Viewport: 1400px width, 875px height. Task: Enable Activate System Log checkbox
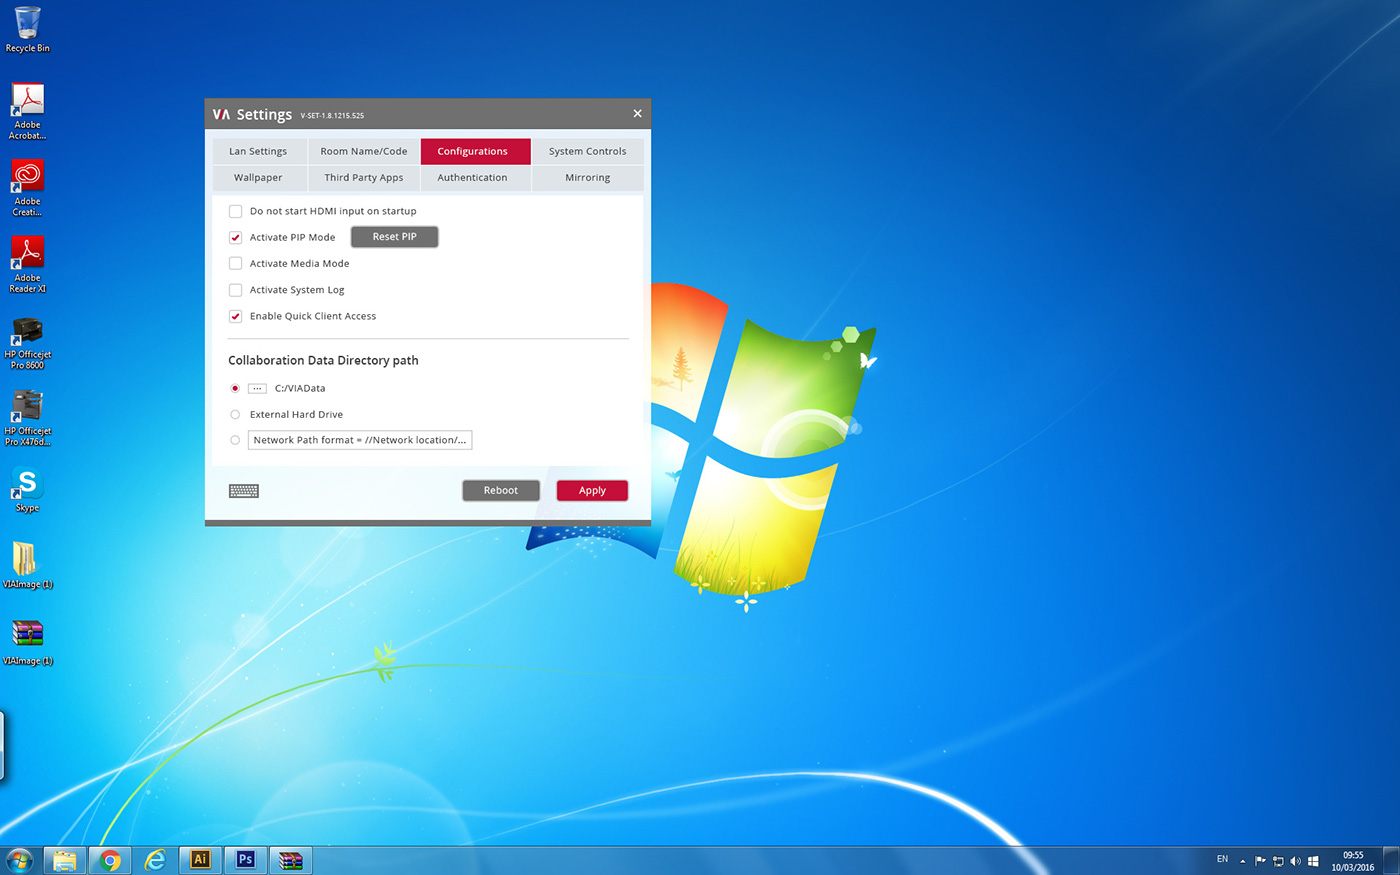point(235,290)
